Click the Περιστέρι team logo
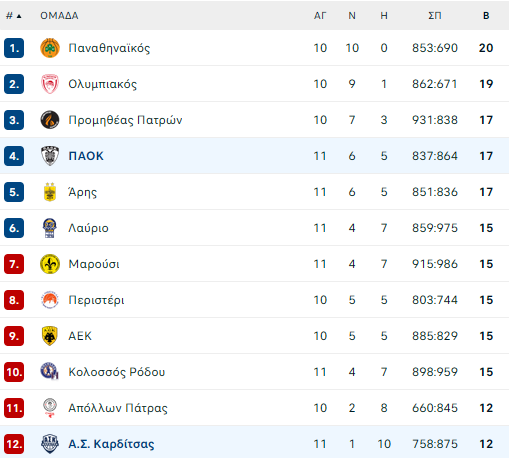 click(50, 300)
